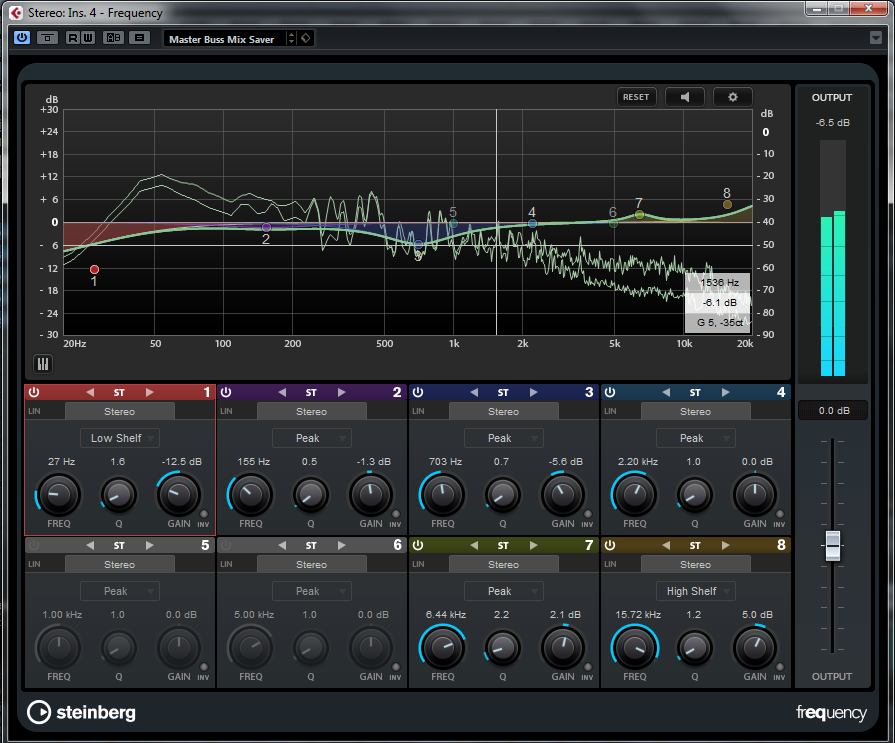Toggle band 8 power button

[610, 545]
